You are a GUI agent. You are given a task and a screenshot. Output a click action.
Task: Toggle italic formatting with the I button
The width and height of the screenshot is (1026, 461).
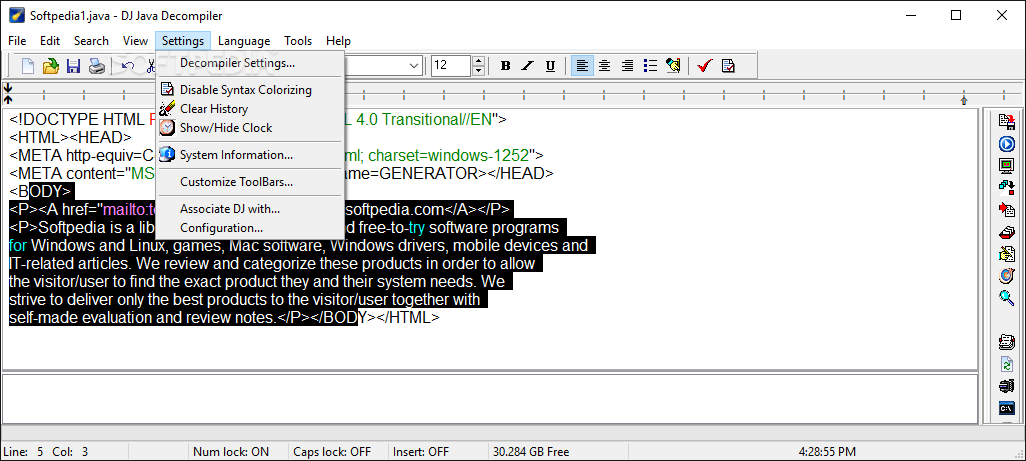[527, 65]
